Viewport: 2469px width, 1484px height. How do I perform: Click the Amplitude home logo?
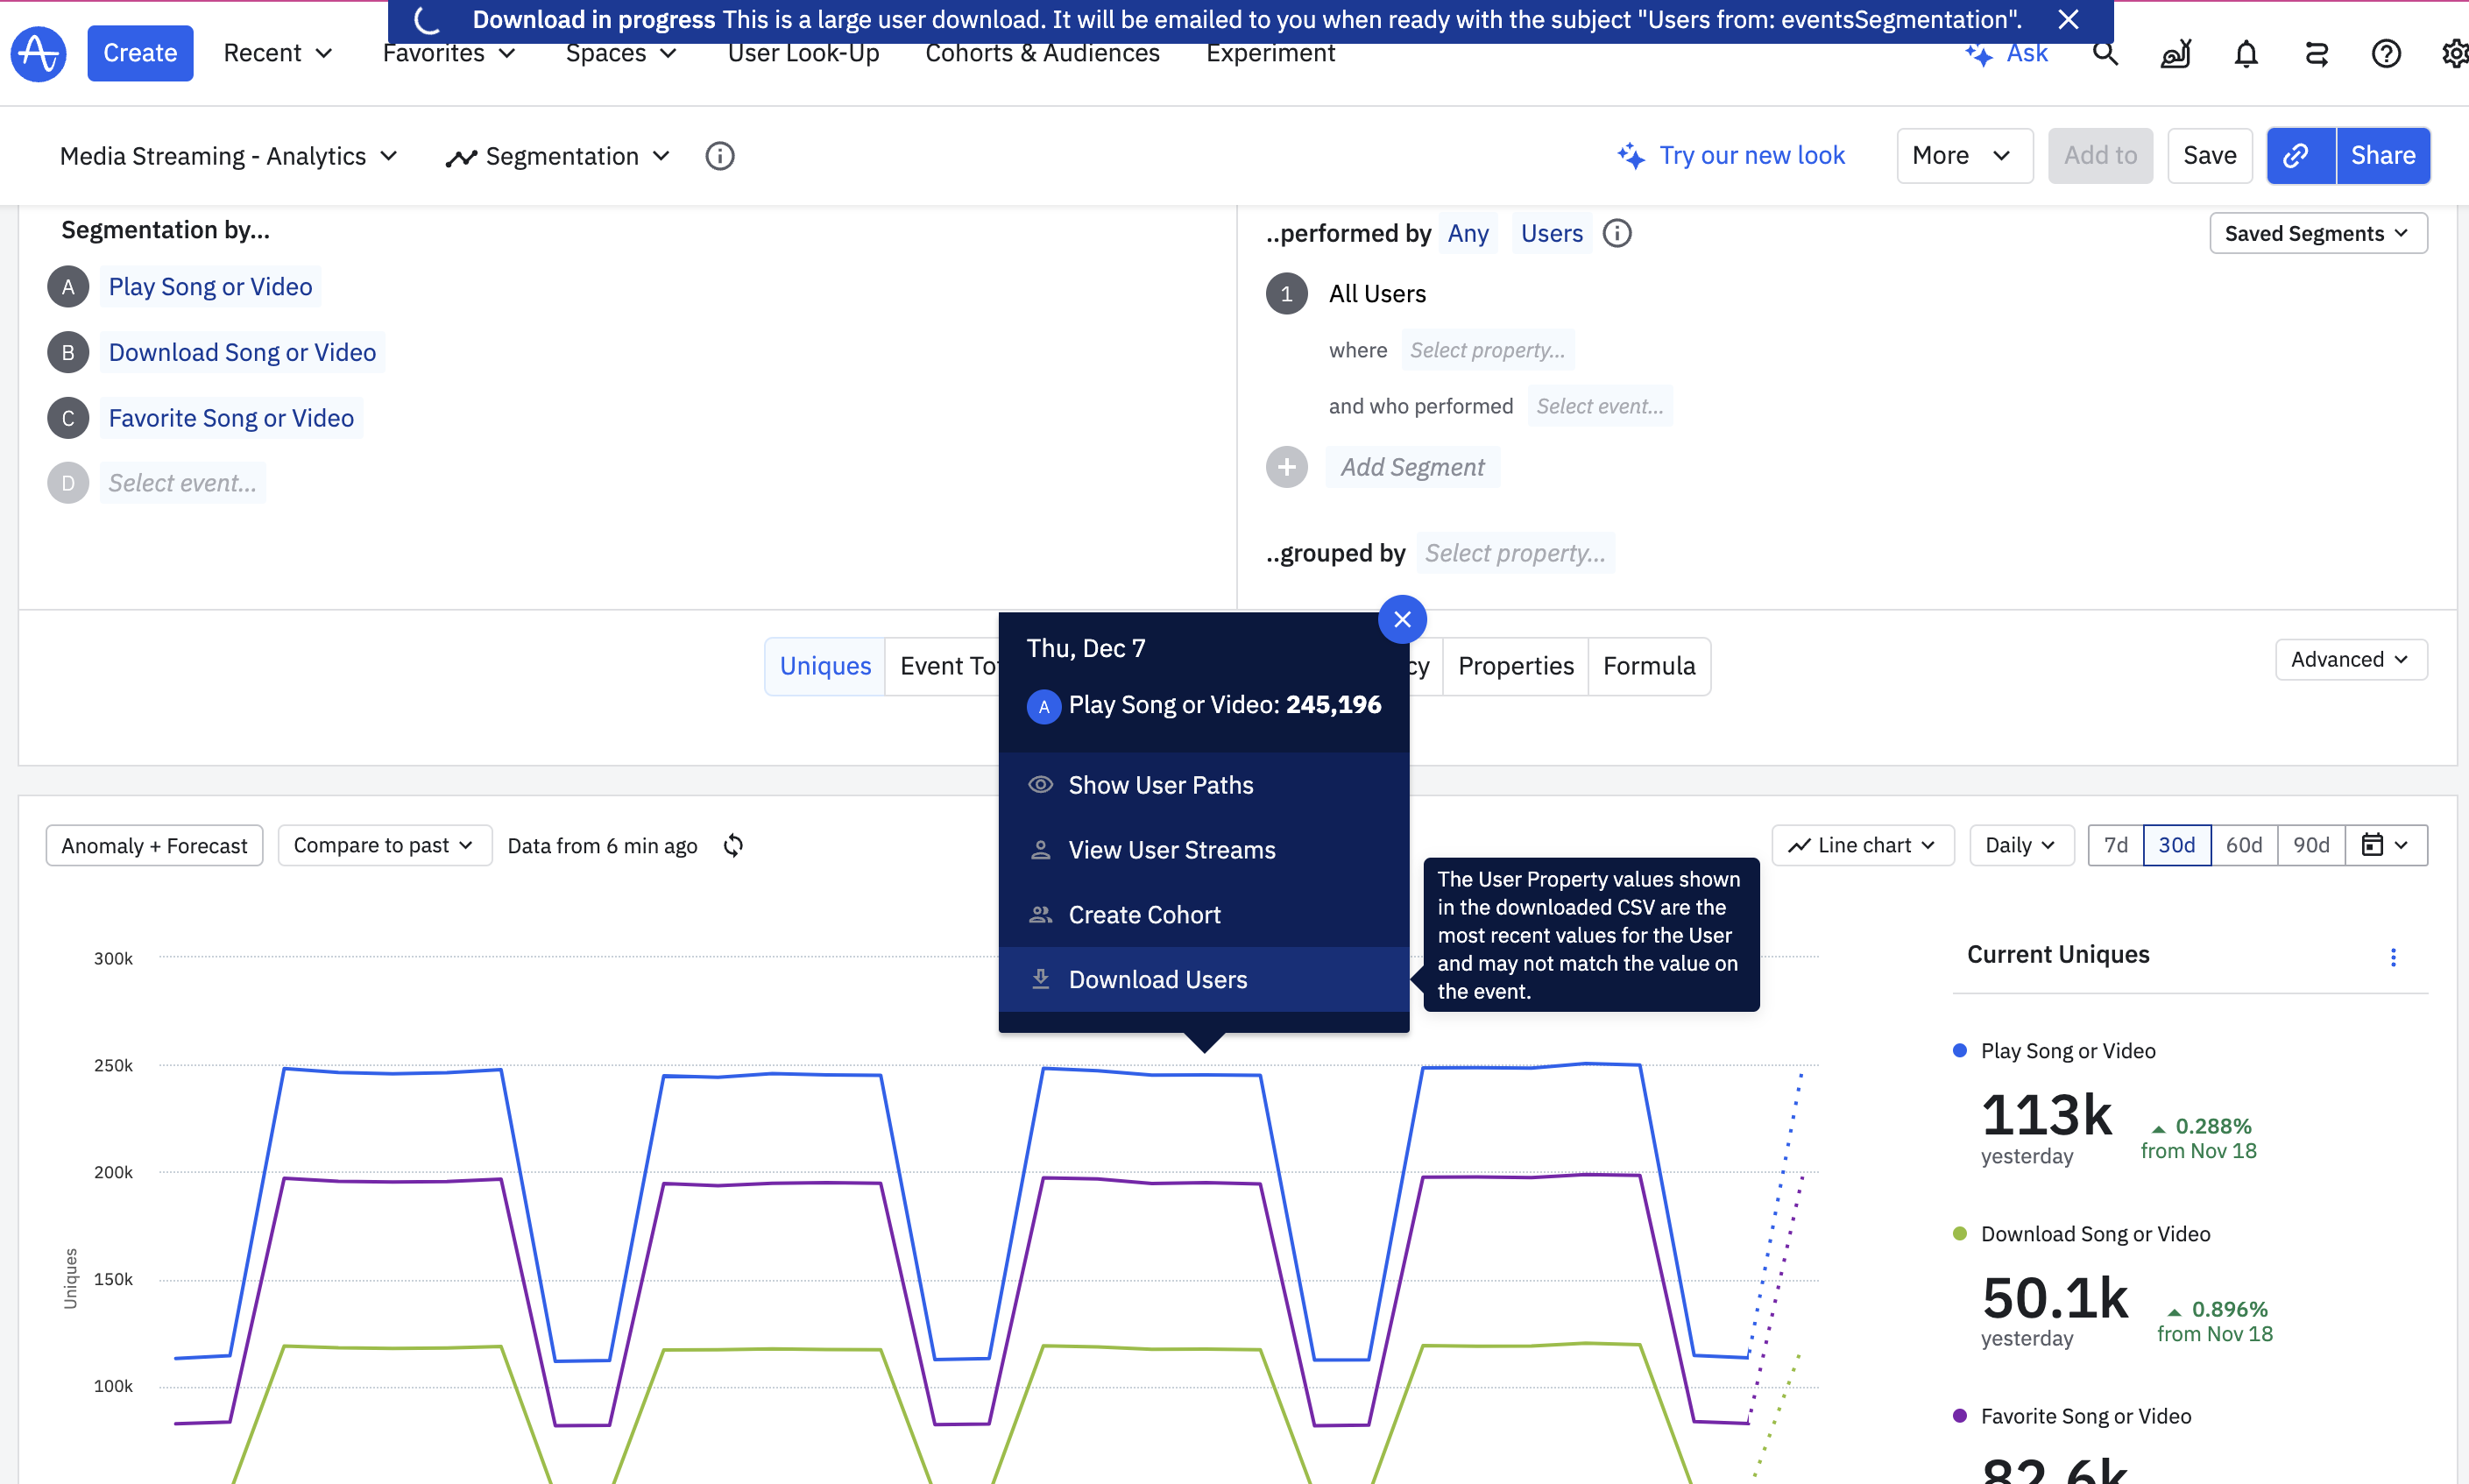point(38,53)
